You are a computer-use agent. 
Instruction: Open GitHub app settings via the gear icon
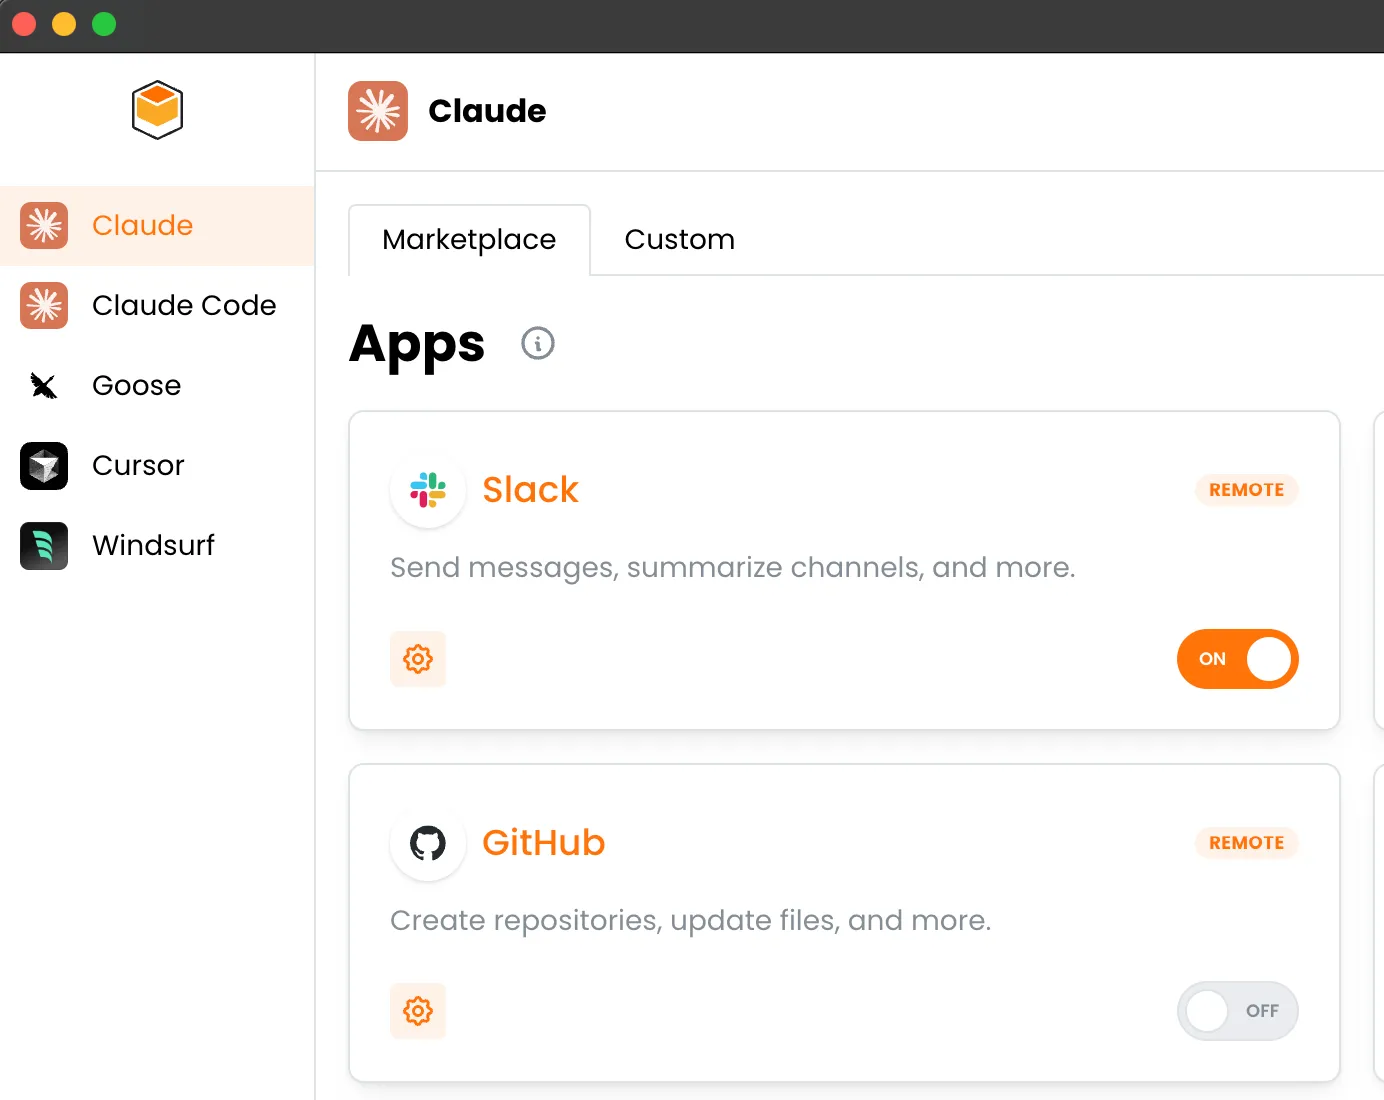click(418, 1011)
